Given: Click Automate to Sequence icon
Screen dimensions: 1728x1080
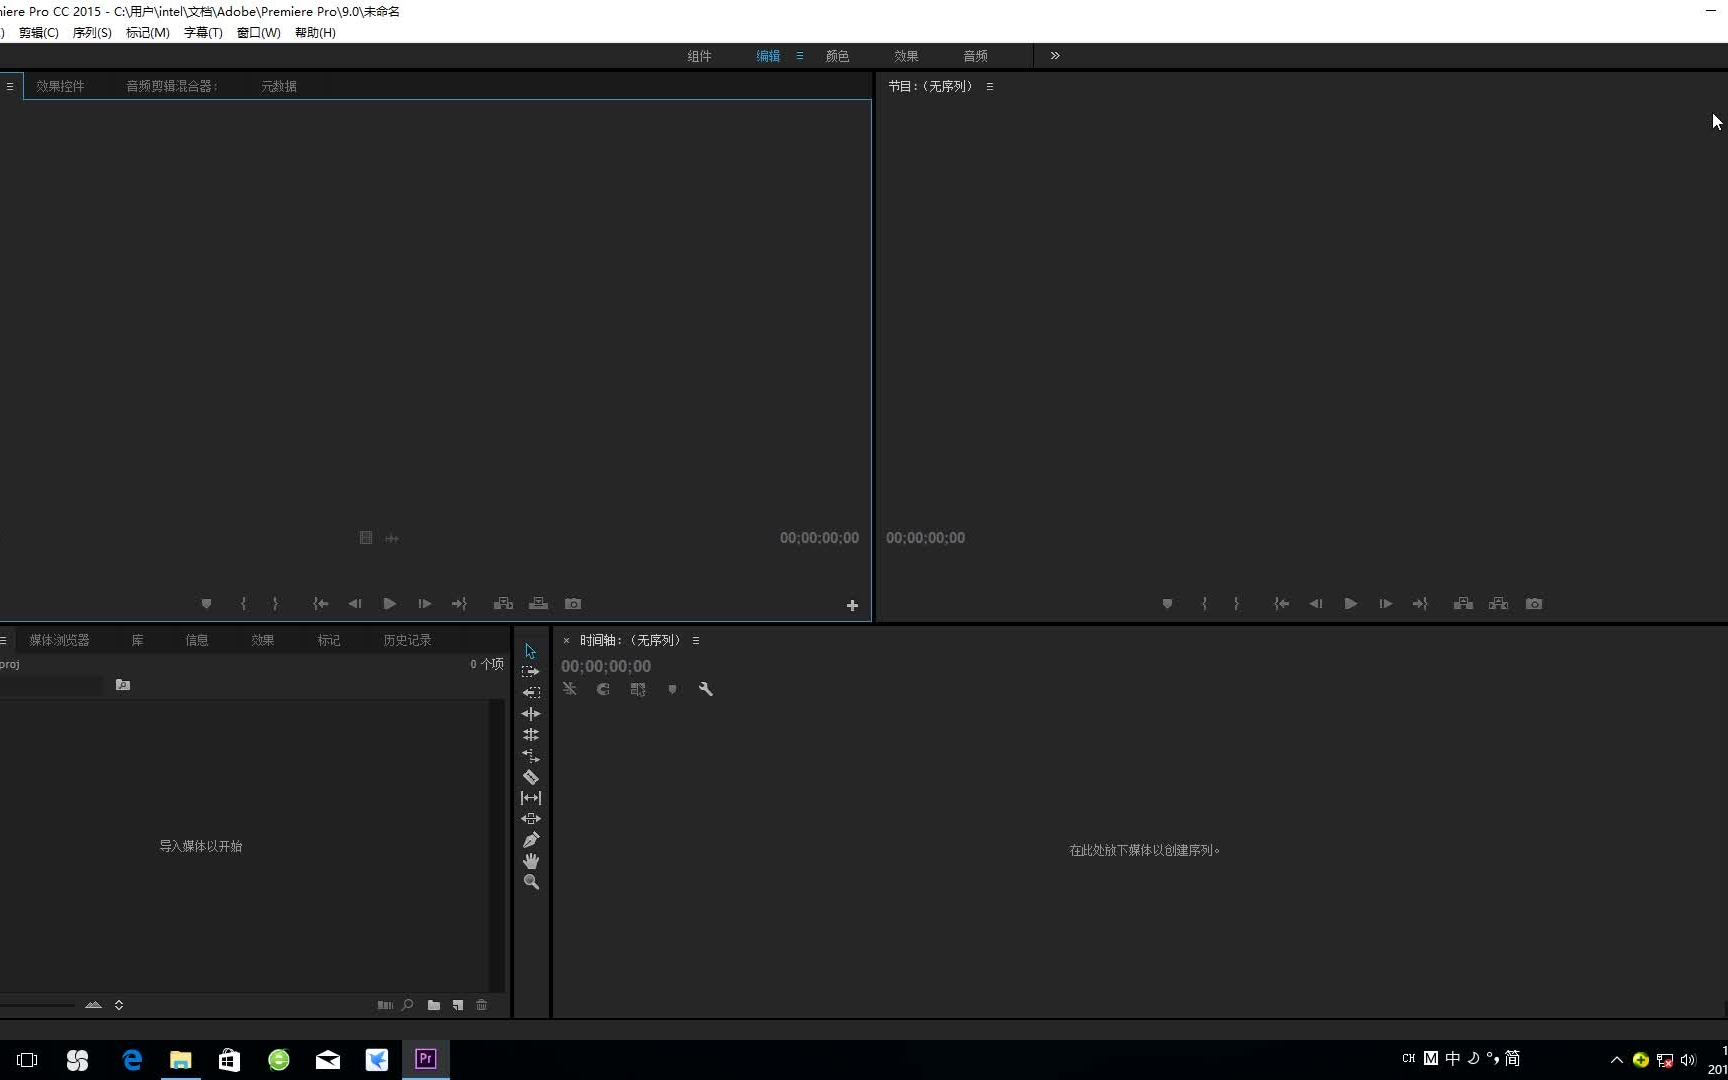Looking at the screenshot, I should point(385,1005).
